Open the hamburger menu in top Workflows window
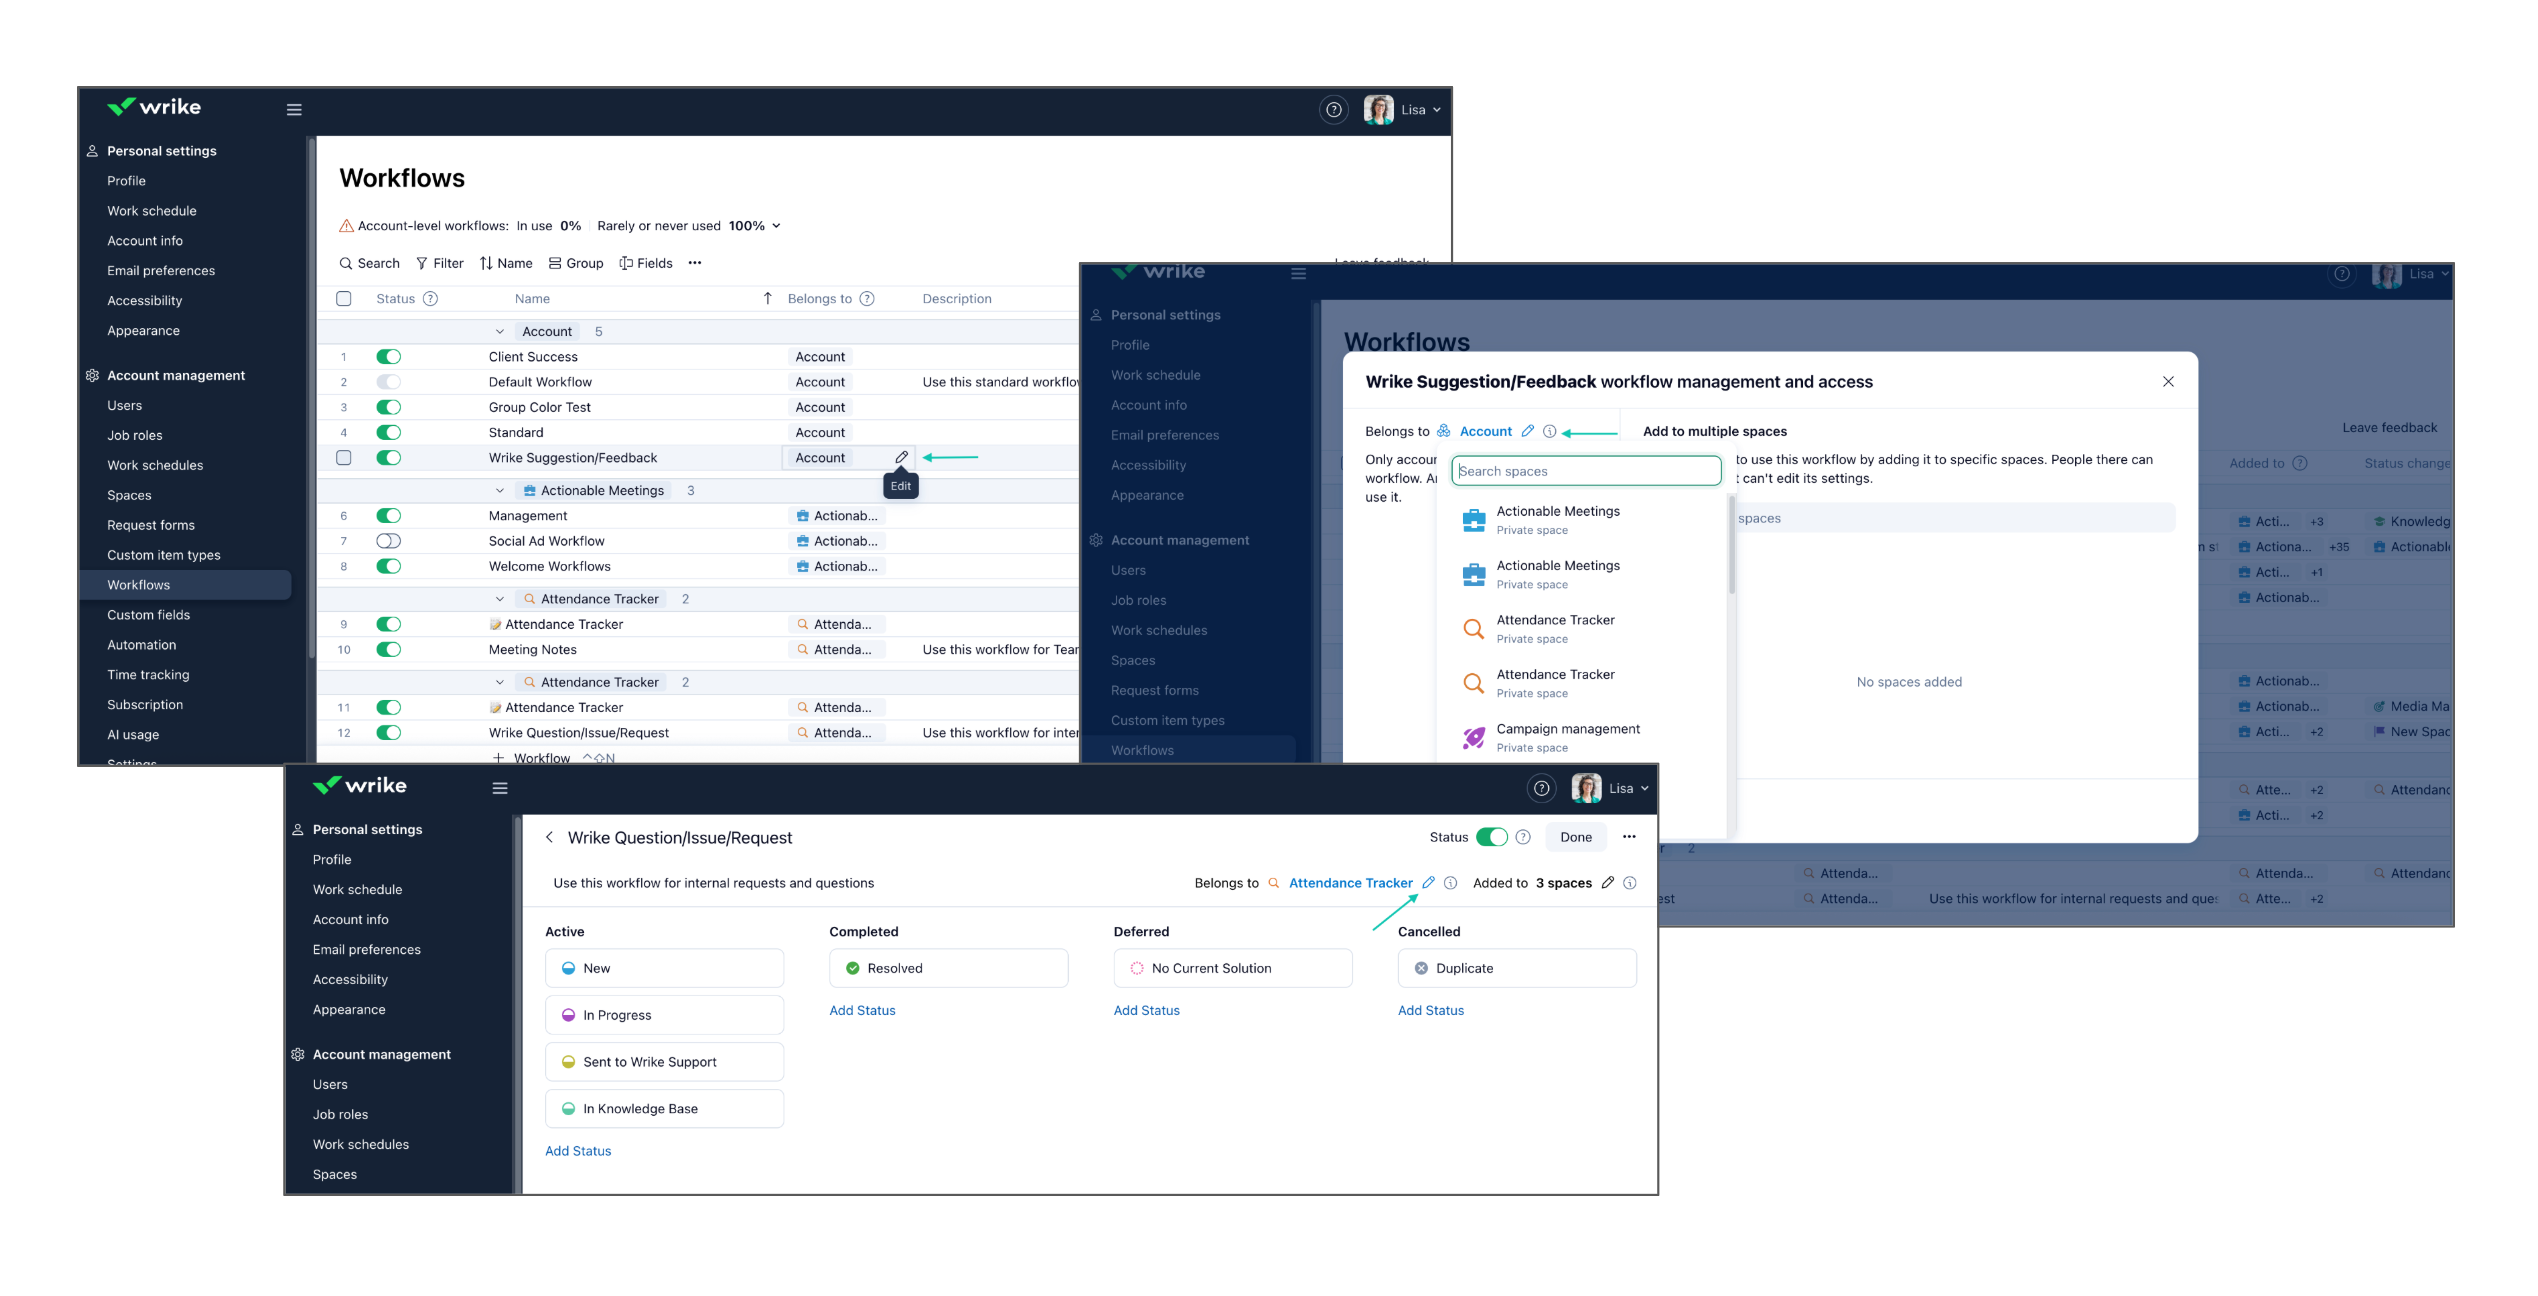Viewport: 2538px width, 1296px height. pos(294,110)
